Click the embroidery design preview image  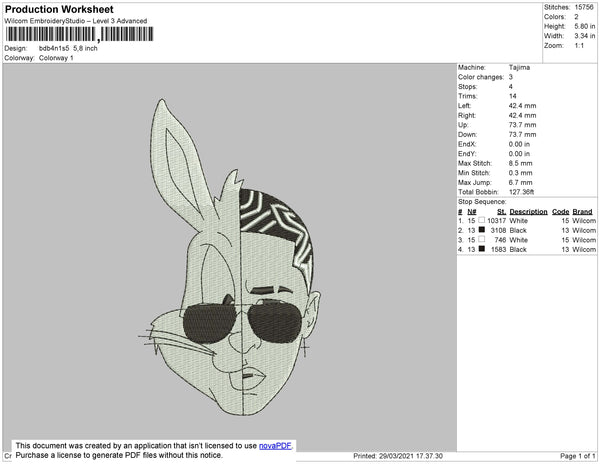click(230, 258)
